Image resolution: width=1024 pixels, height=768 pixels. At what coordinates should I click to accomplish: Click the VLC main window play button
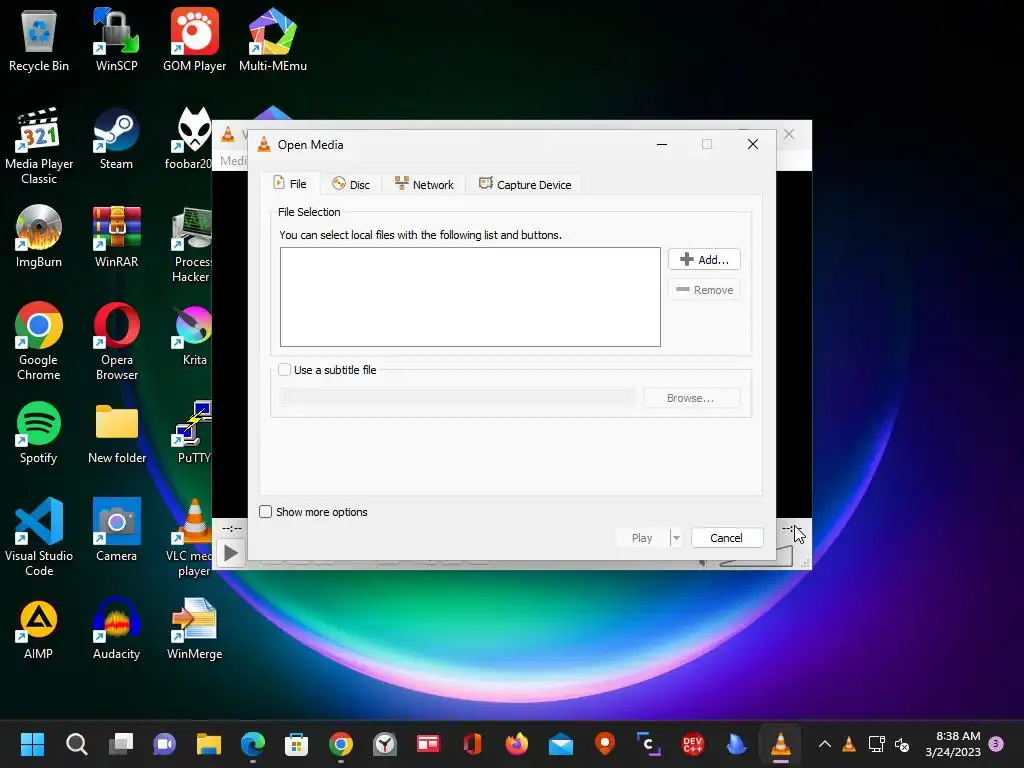click(x=231, y=553)
